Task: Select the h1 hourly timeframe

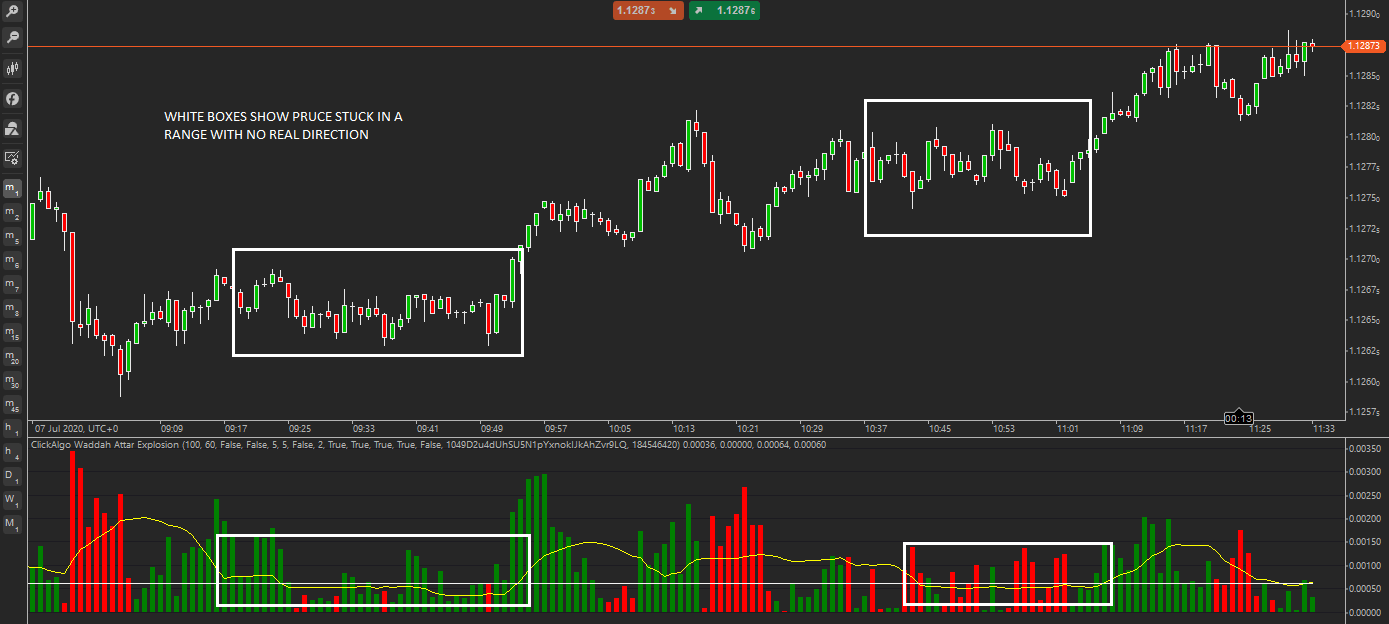Action: coord(12,428)
